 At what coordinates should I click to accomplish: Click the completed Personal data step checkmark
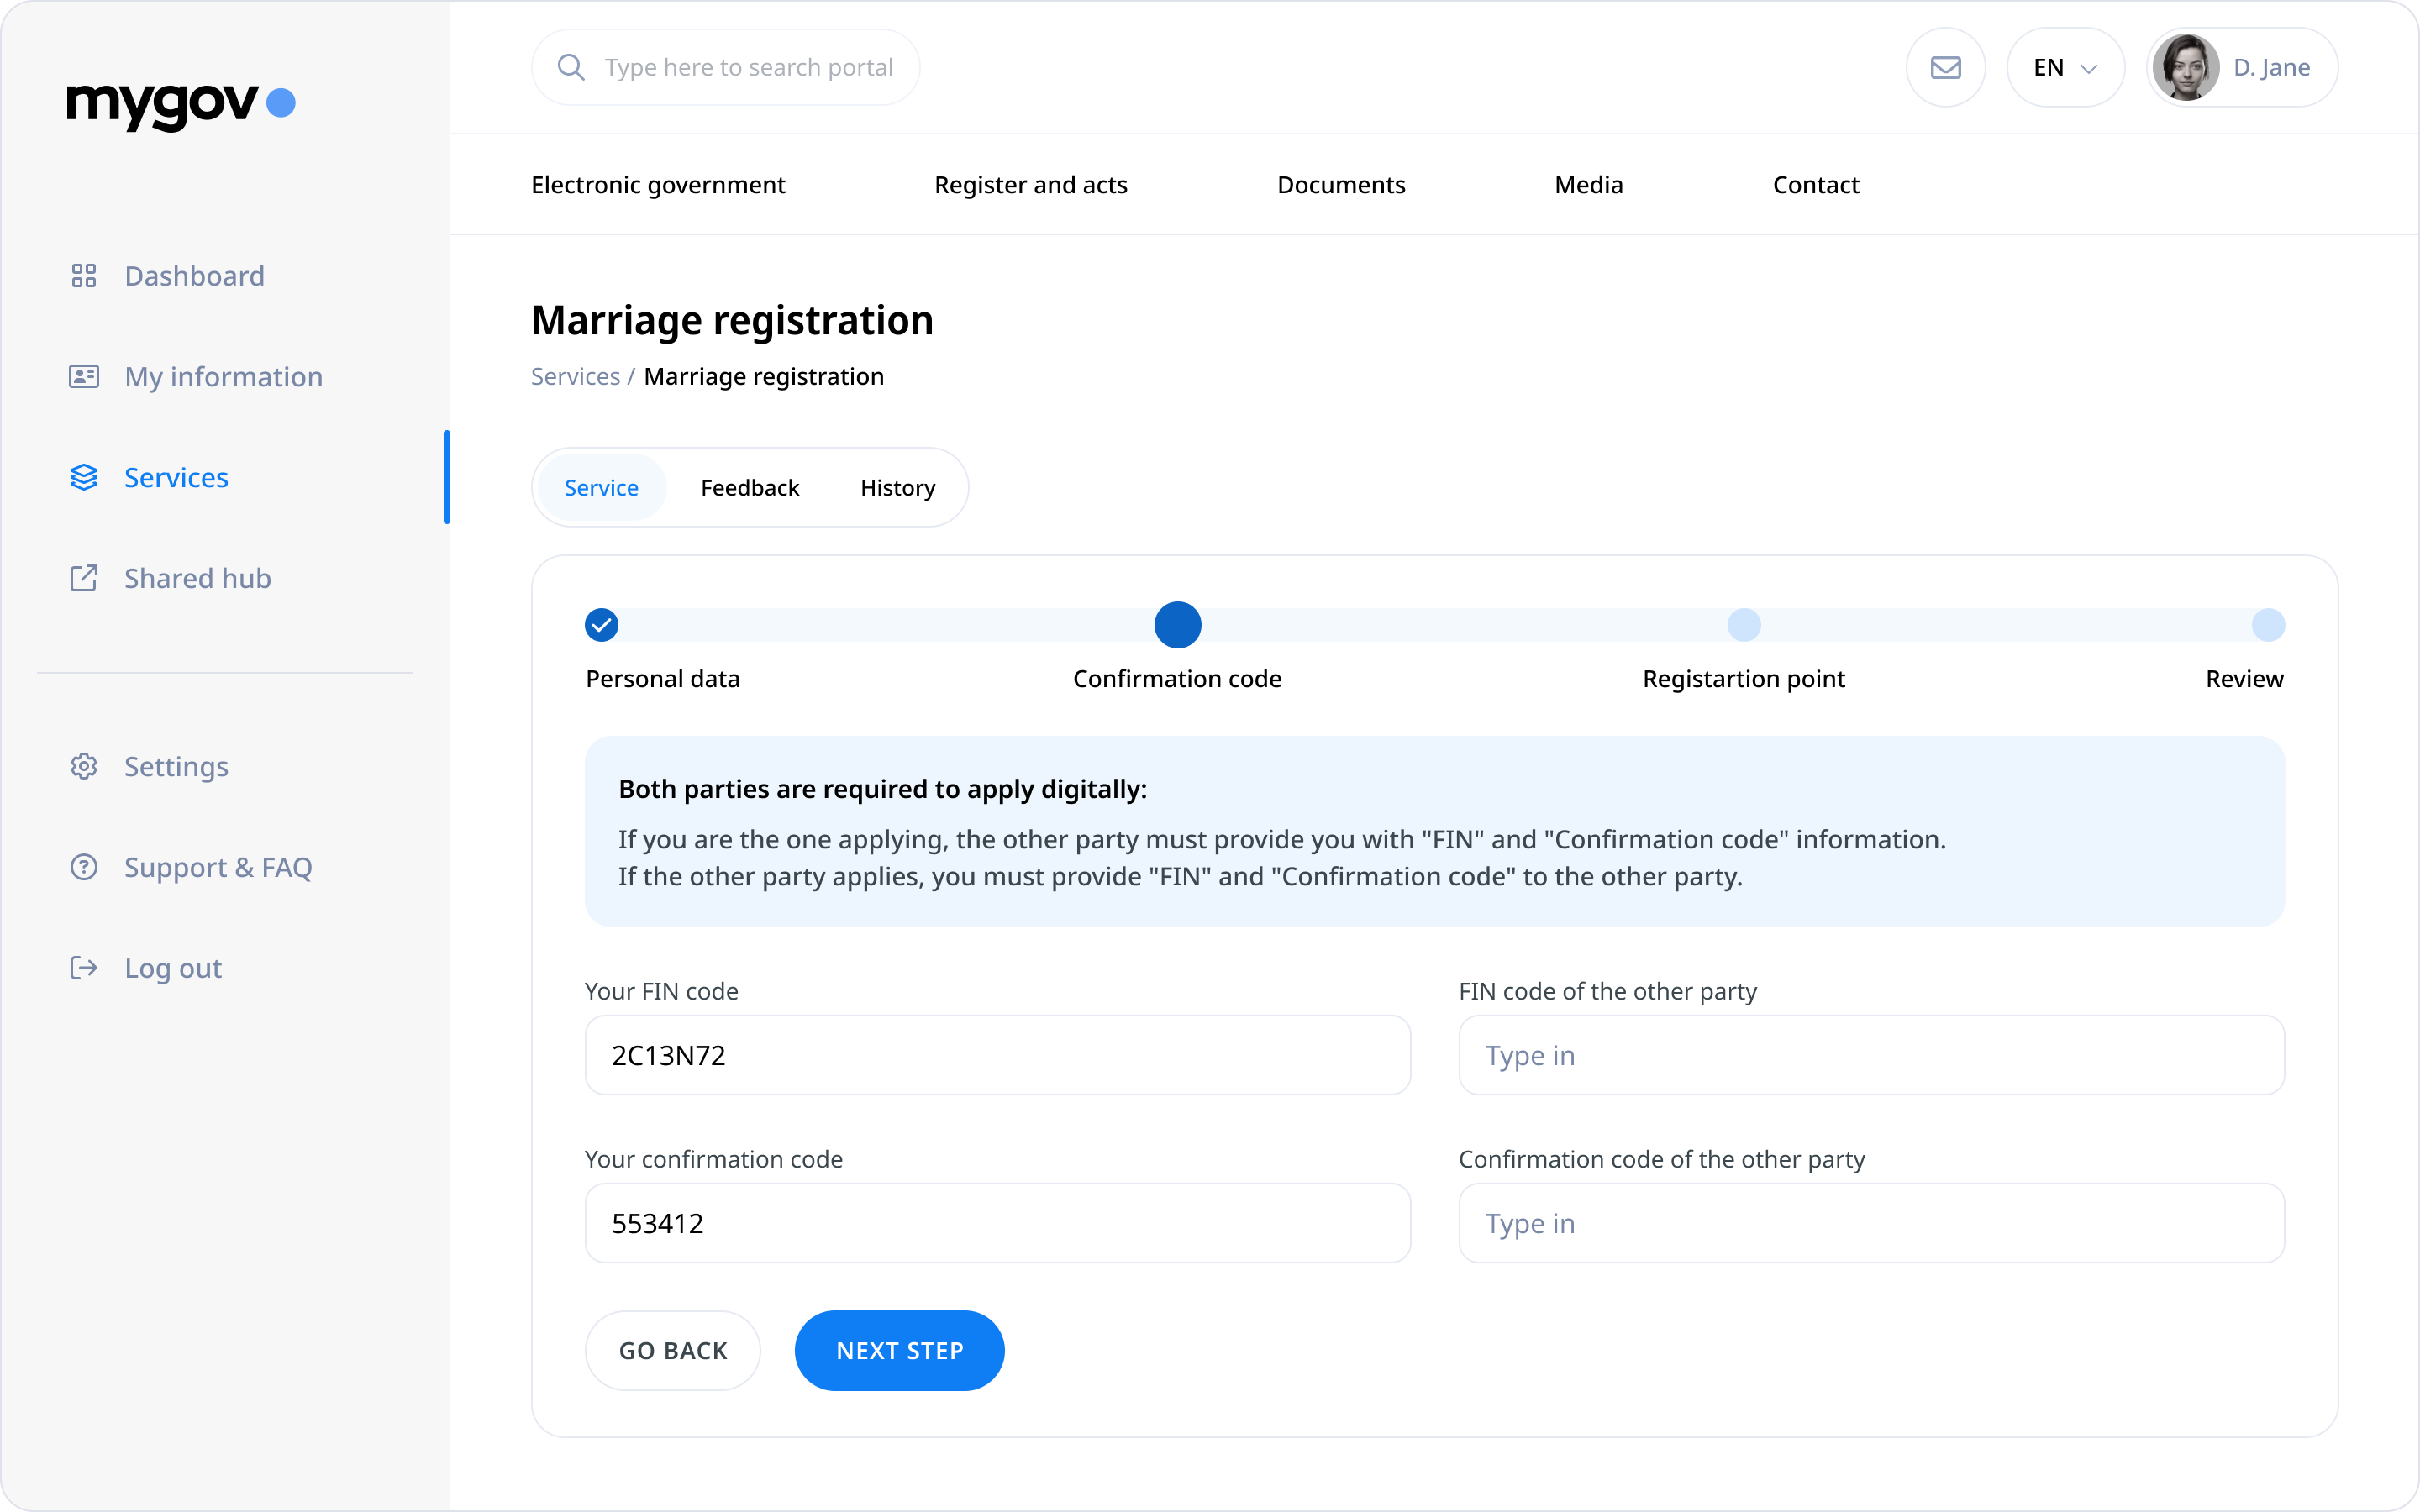pyautogui.click(x=601, y=625)
